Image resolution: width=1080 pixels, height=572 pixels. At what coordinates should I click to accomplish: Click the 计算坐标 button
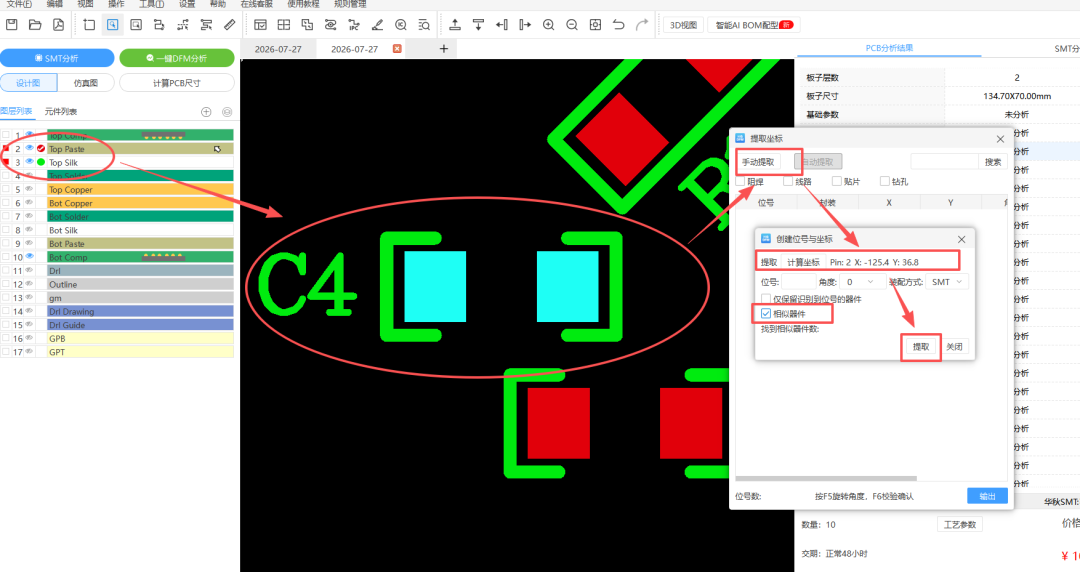[x=803, y=262]
